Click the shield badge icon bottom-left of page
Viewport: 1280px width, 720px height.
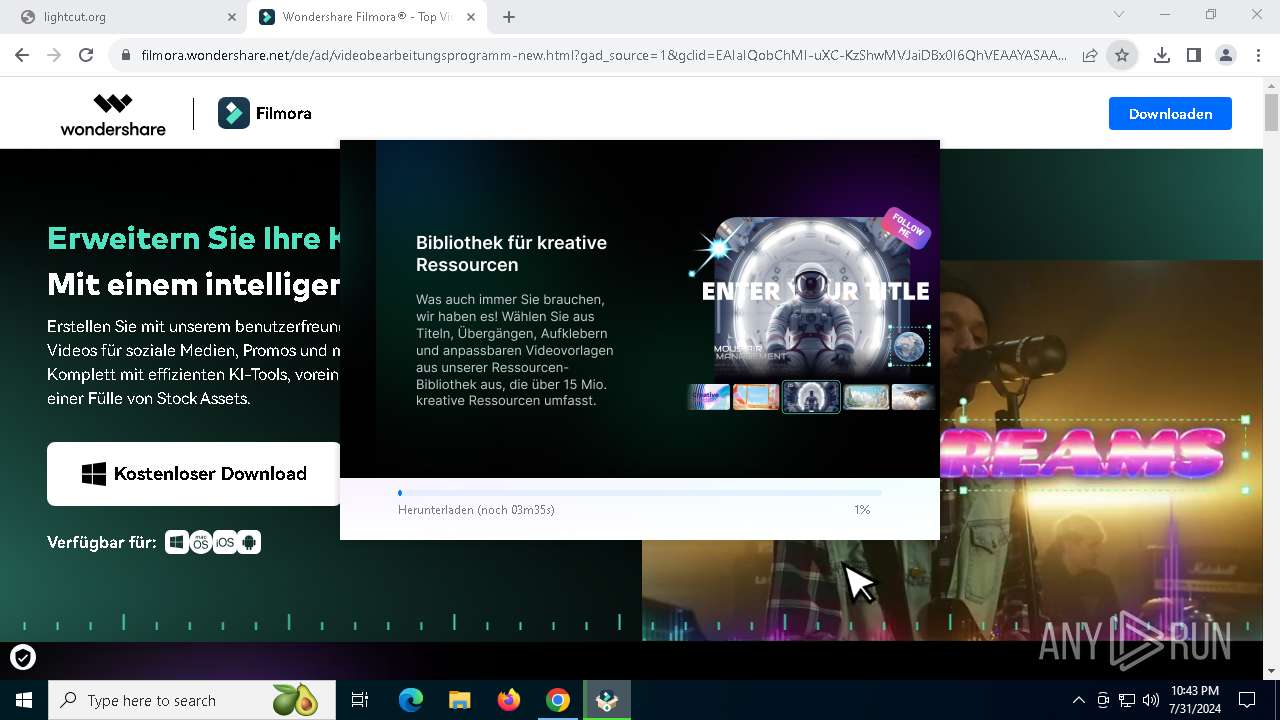click(23, 657)
